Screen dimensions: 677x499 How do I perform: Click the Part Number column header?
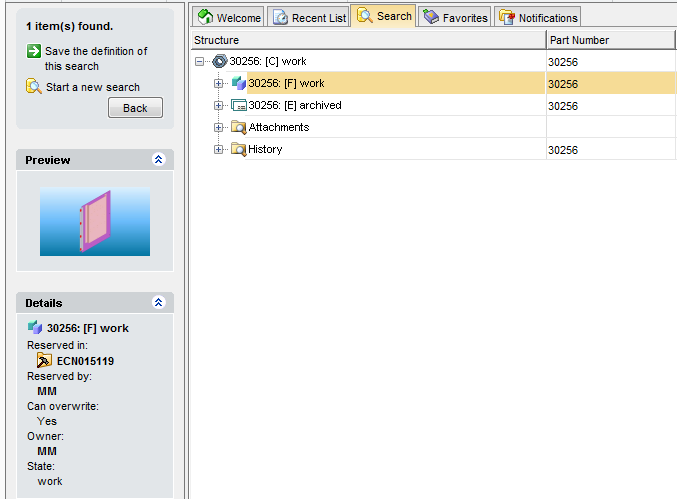611,40
